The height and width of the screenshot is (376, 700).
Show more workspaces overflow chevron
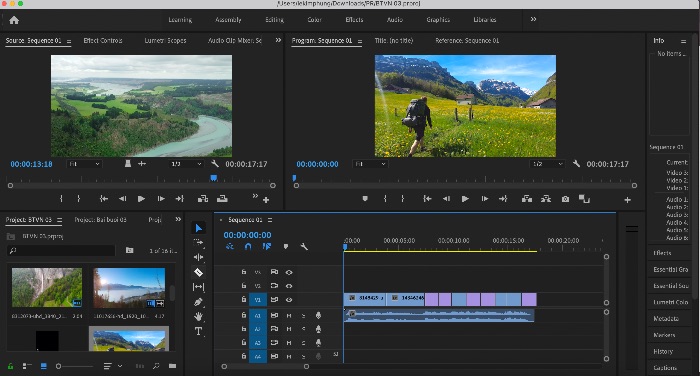(x=533, y=19)
